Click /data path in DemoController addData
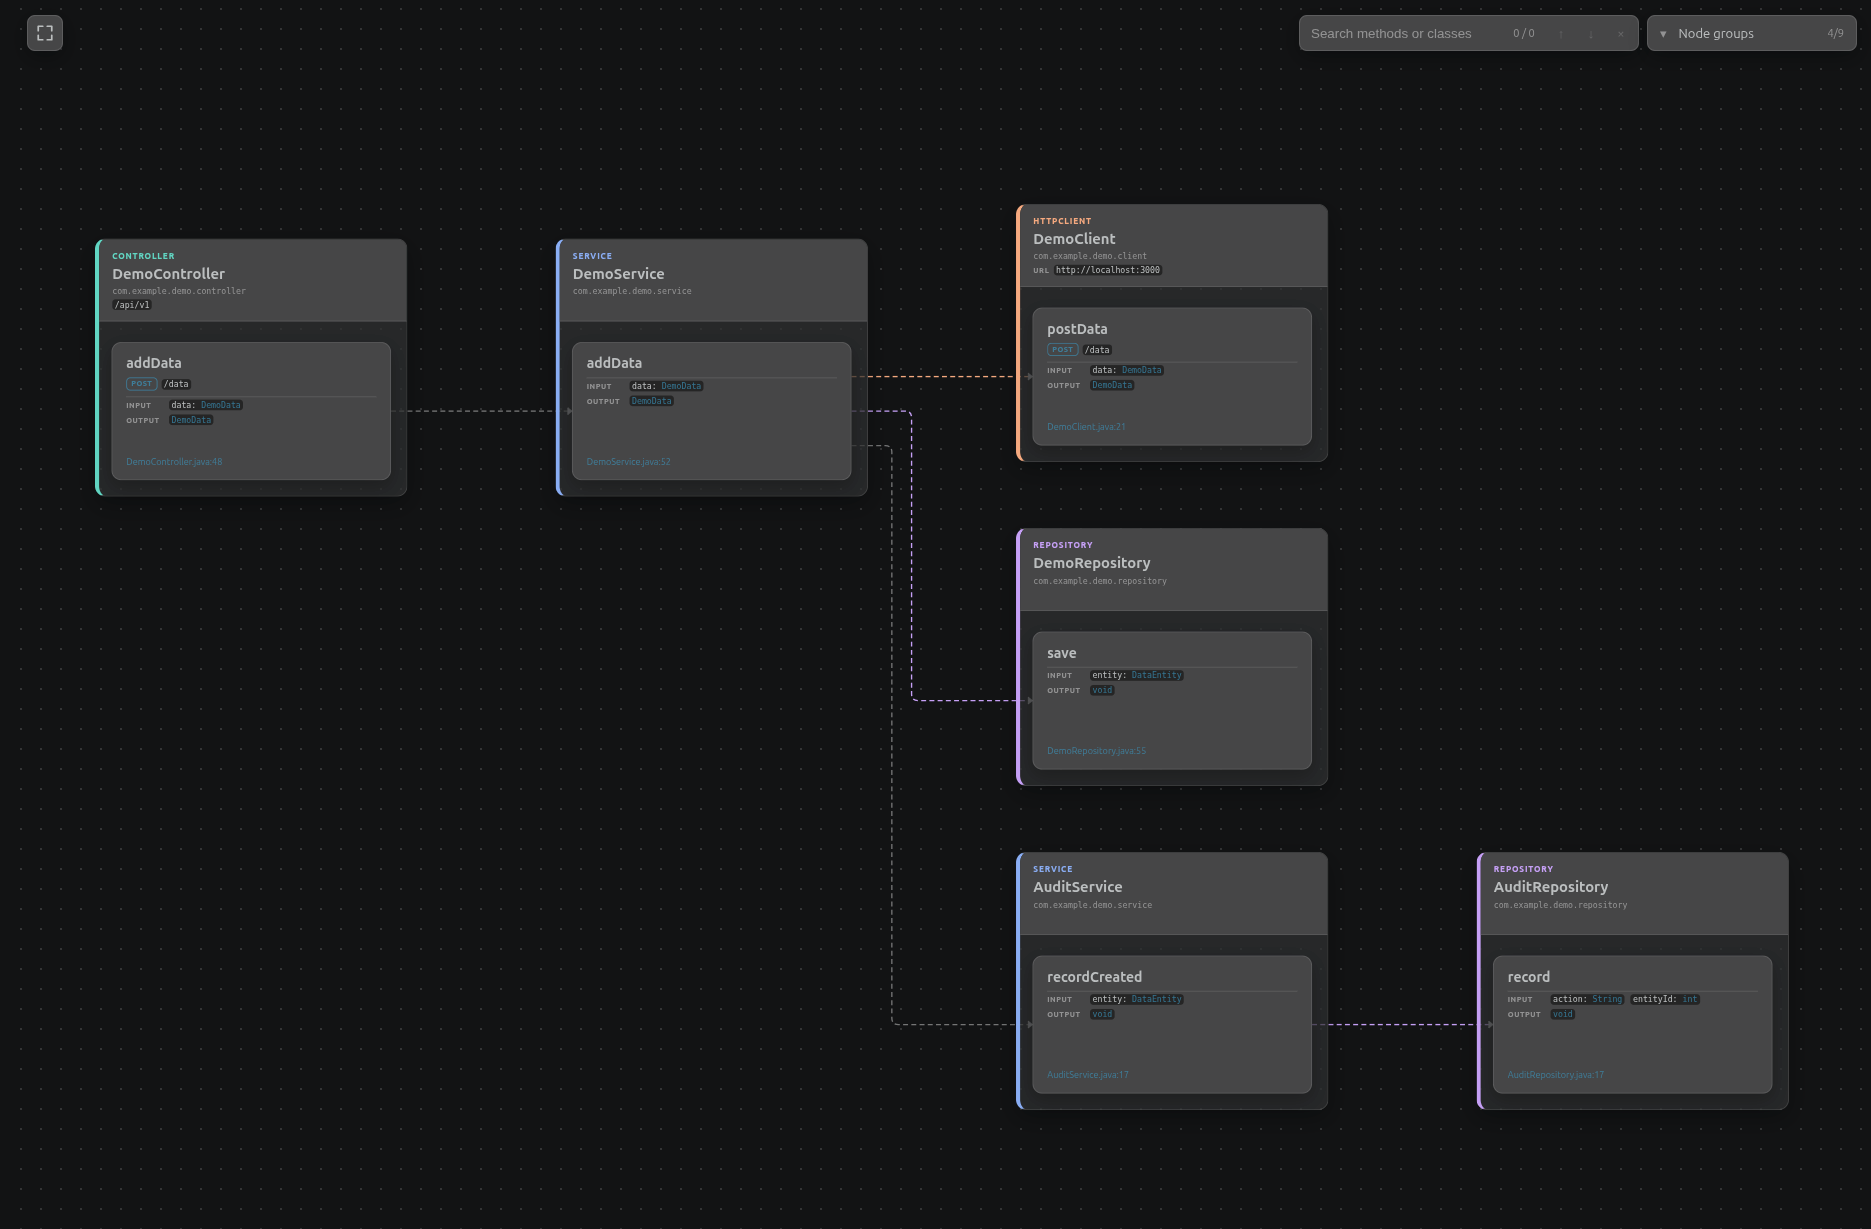 tap(176, 384)
